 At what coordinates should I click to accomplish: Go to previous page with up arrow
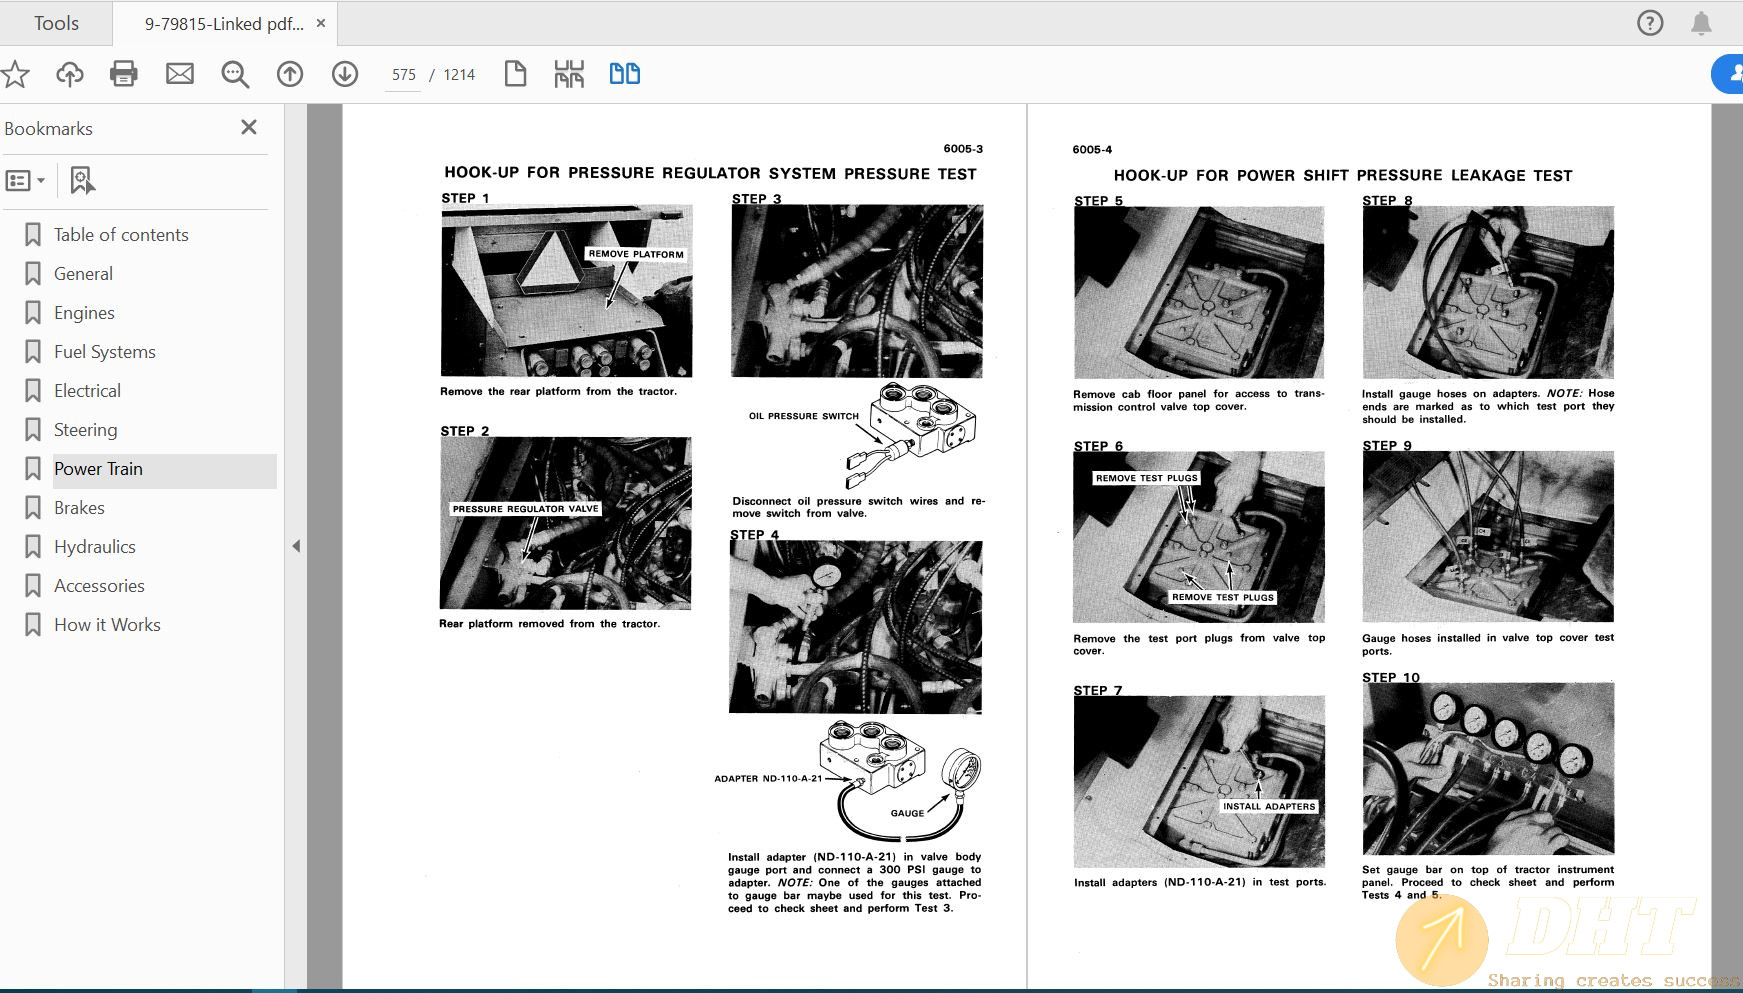tap(290, 74)
